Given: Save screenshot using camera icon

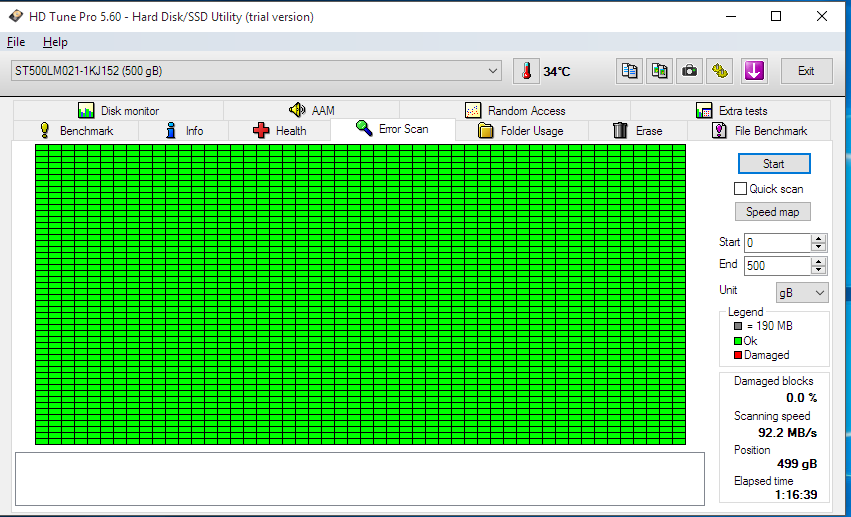Looking at the screenshot, I should 689,71.
